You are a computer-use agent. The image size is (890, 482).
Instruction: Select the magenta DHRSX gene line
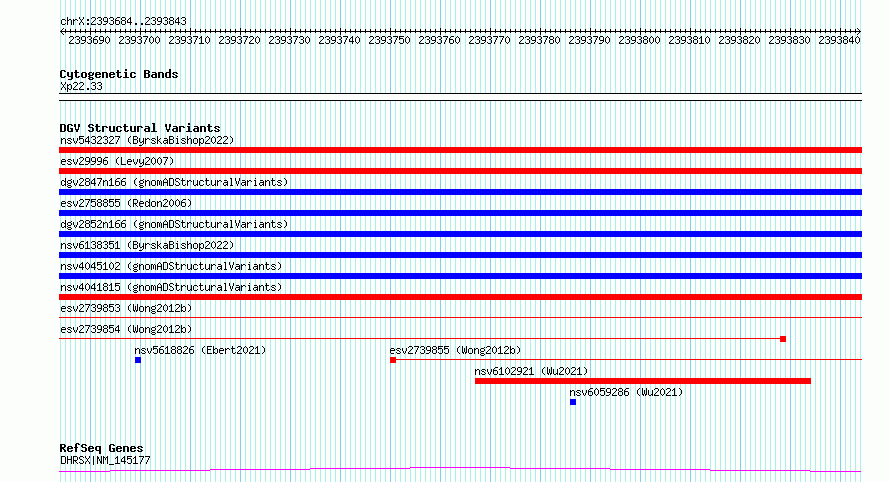460,470
